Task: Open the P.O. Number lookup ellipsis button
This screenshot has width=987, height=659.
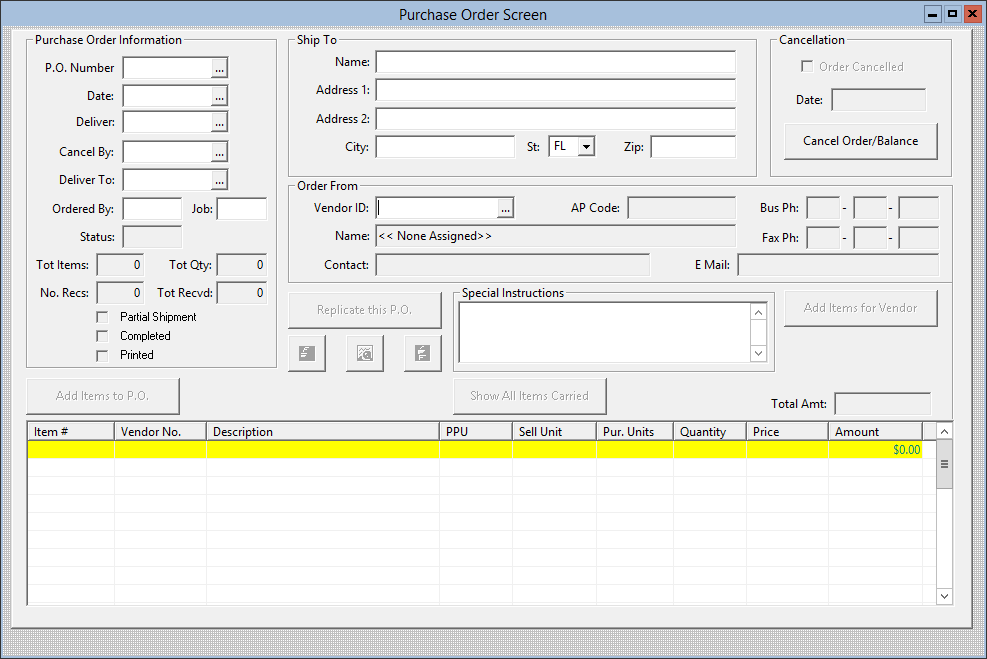Action: (219, 68)
